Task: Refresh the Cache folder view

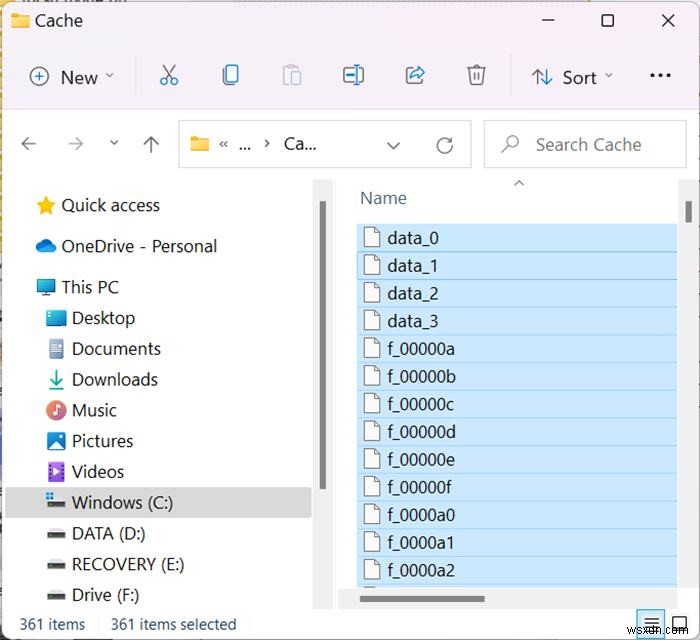Action: [x=444, y=145]
